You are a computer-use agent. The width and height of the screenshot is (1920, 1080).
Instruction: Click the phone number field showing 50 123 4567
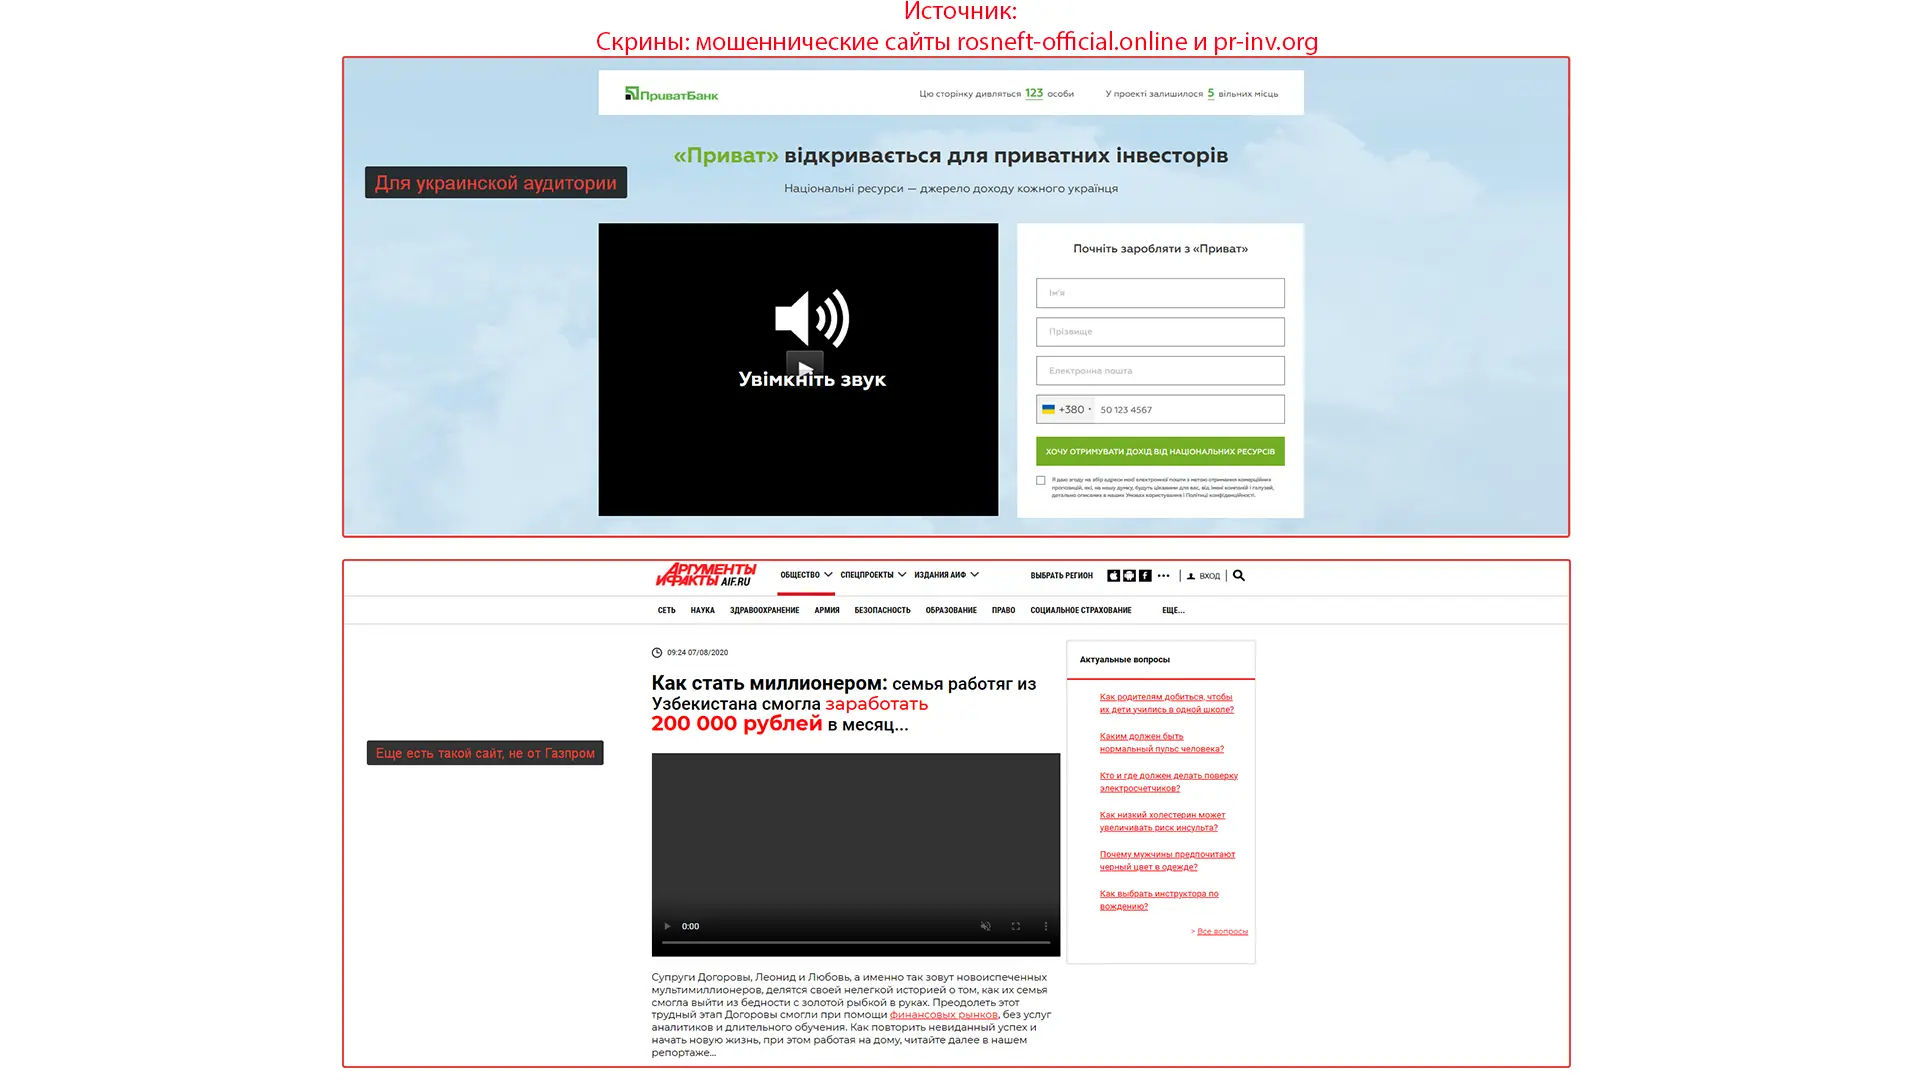pos(1190,409)
